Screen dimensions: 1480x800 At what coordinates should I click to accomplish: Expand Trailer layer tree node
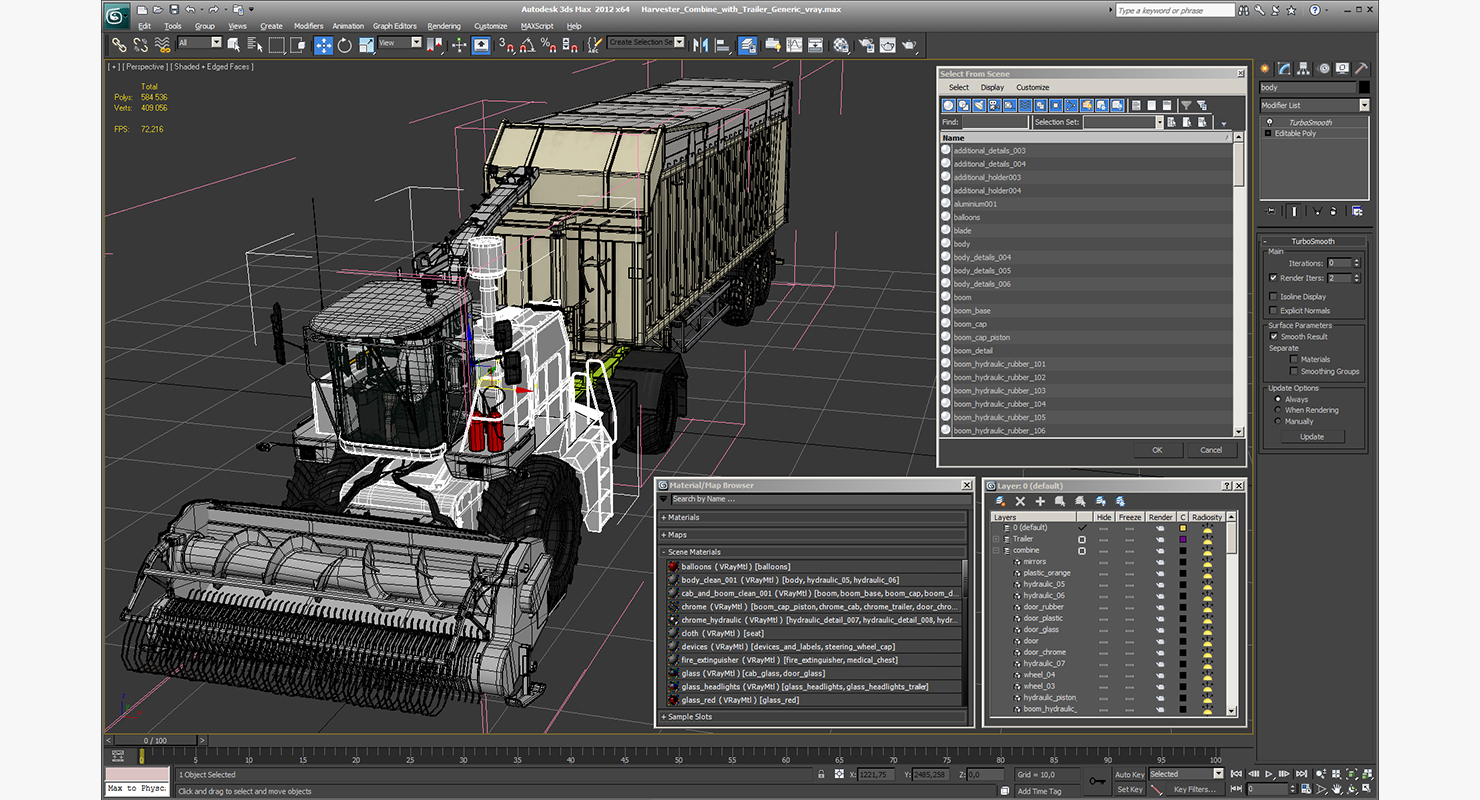coord(996,539)
